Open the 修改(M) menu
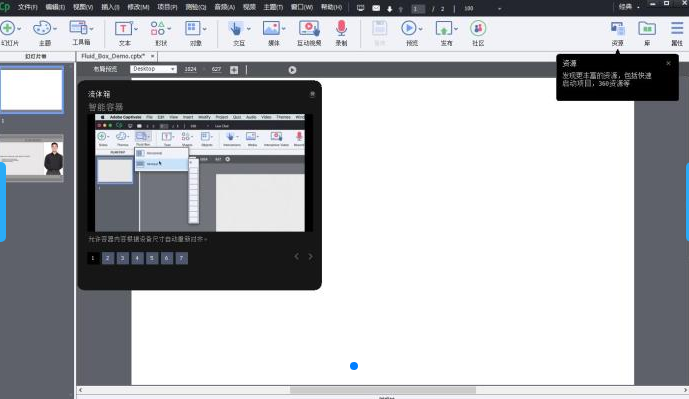Image resolution: width=689 pixels, height=399 pixels. pos(138,7)
